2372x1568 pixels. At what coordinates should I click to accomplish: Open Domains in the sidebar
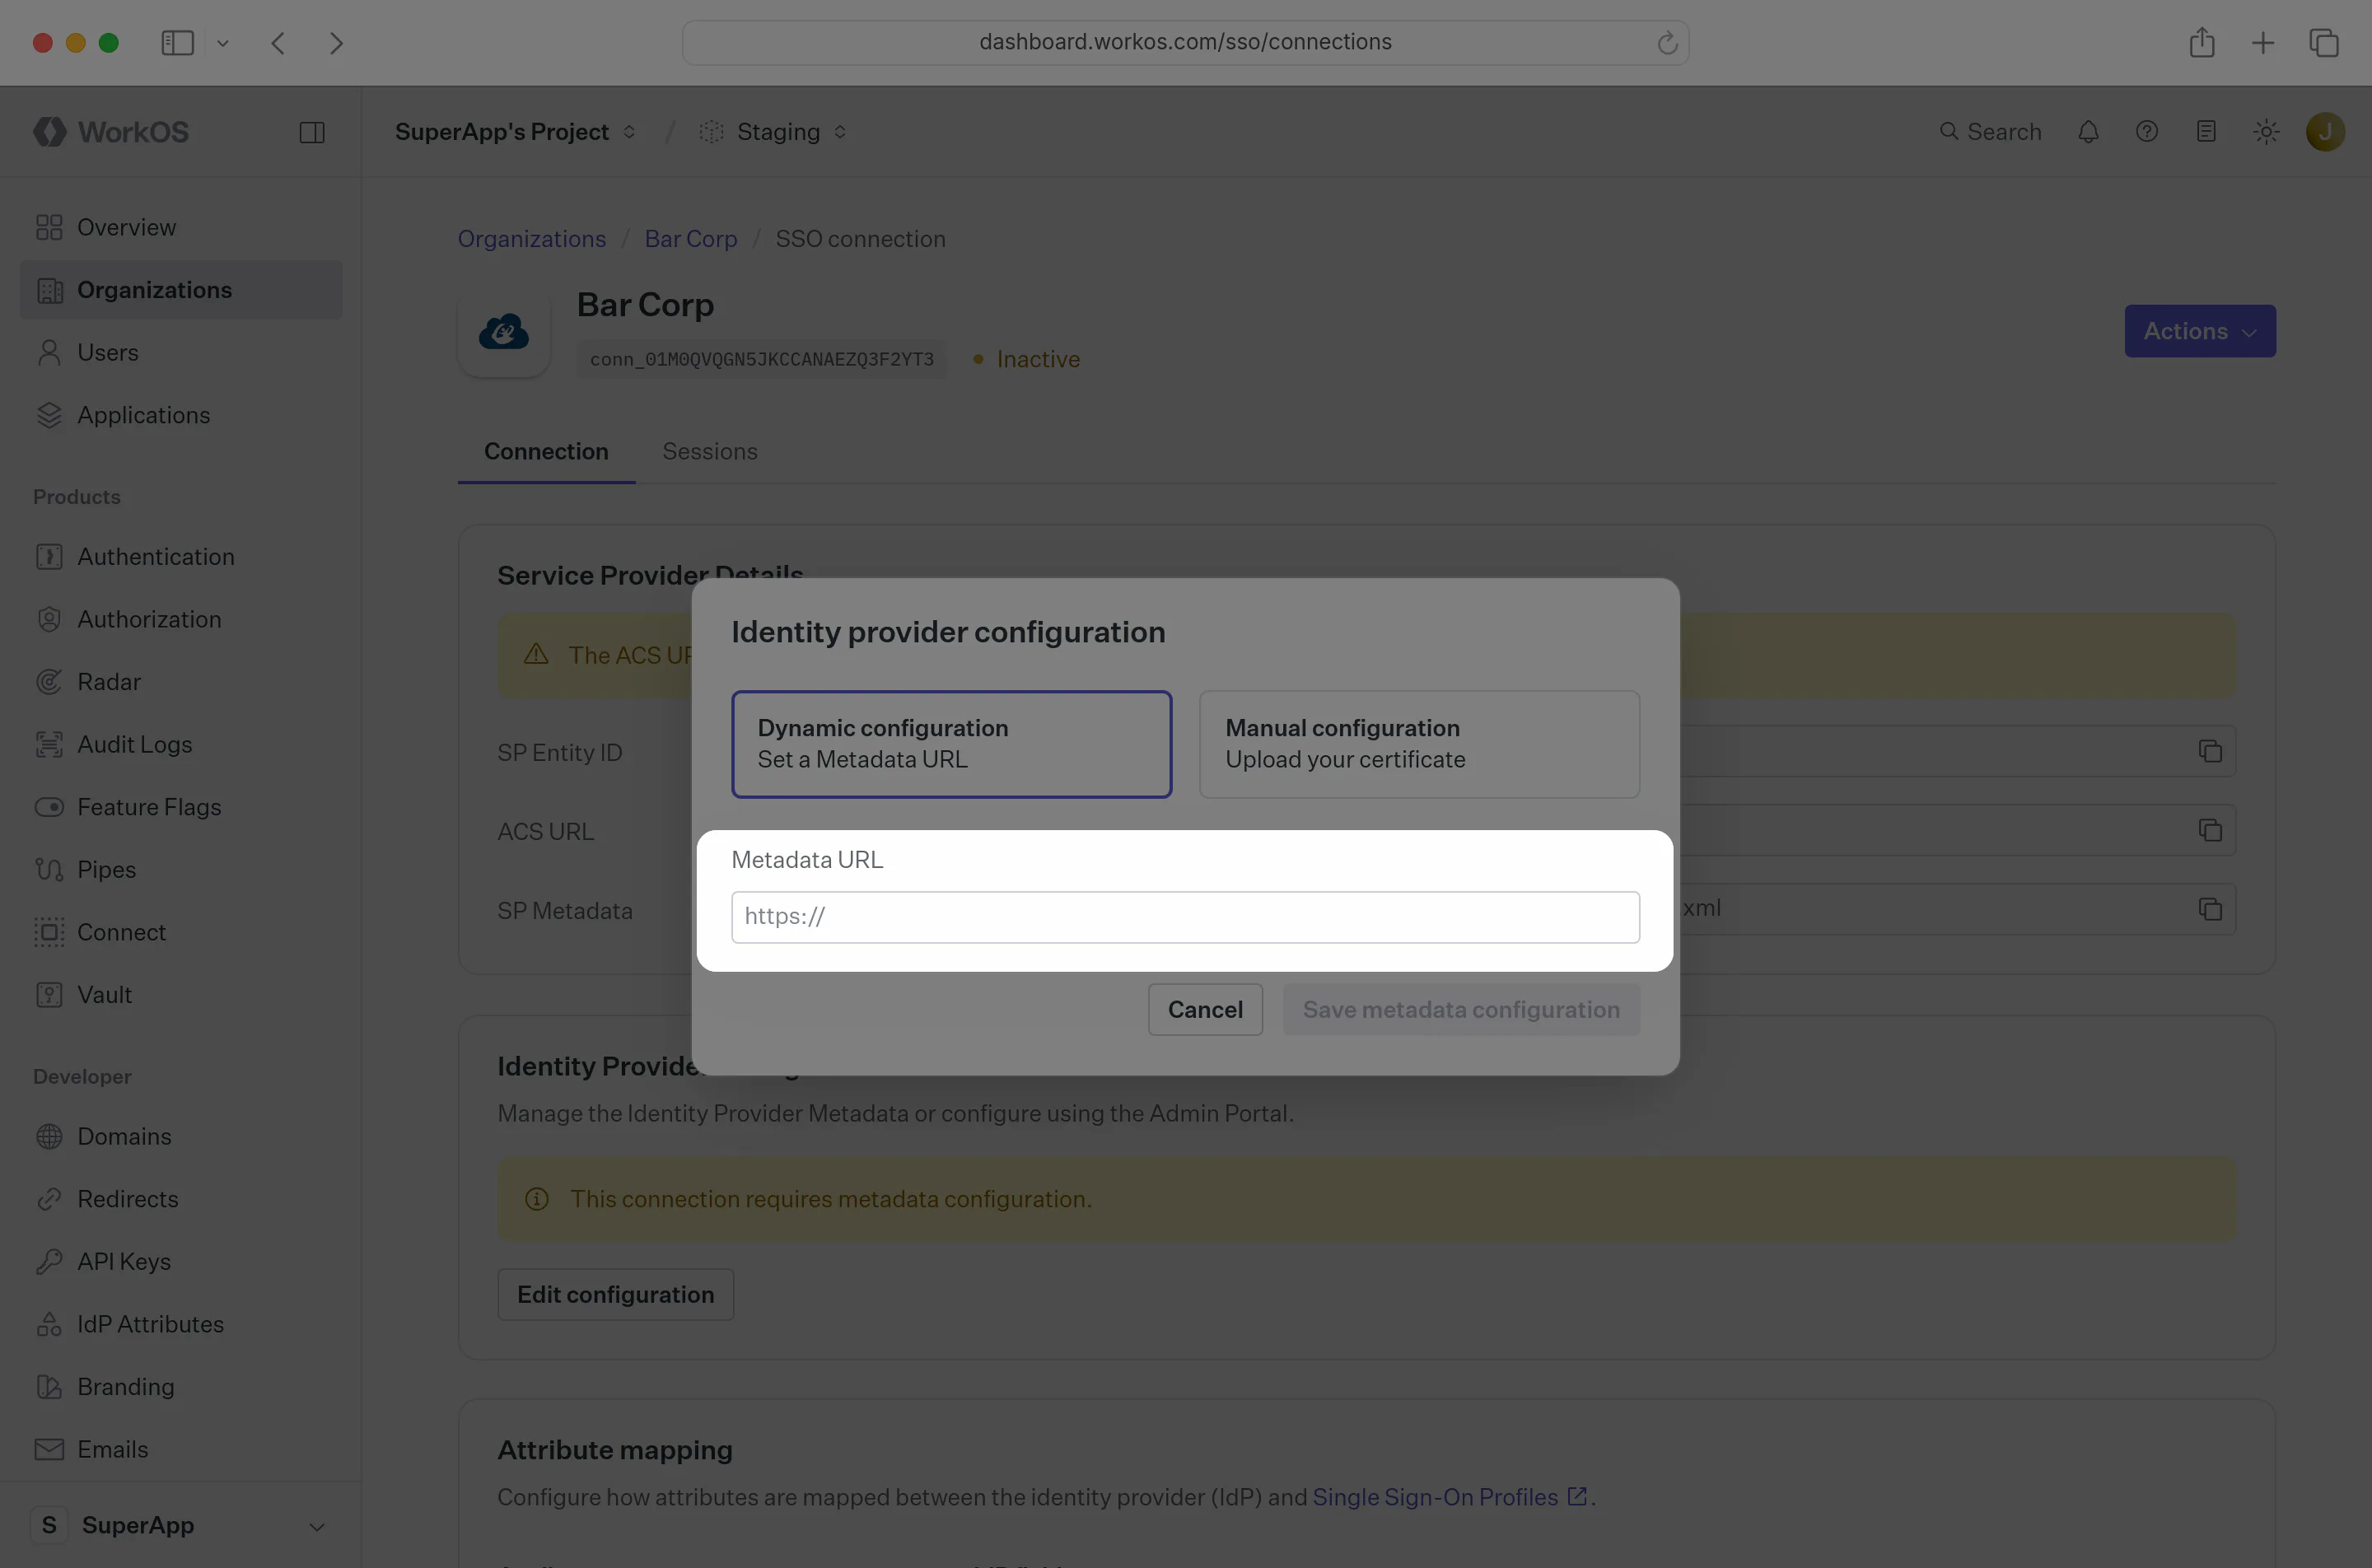click(x=181, y=1137)
